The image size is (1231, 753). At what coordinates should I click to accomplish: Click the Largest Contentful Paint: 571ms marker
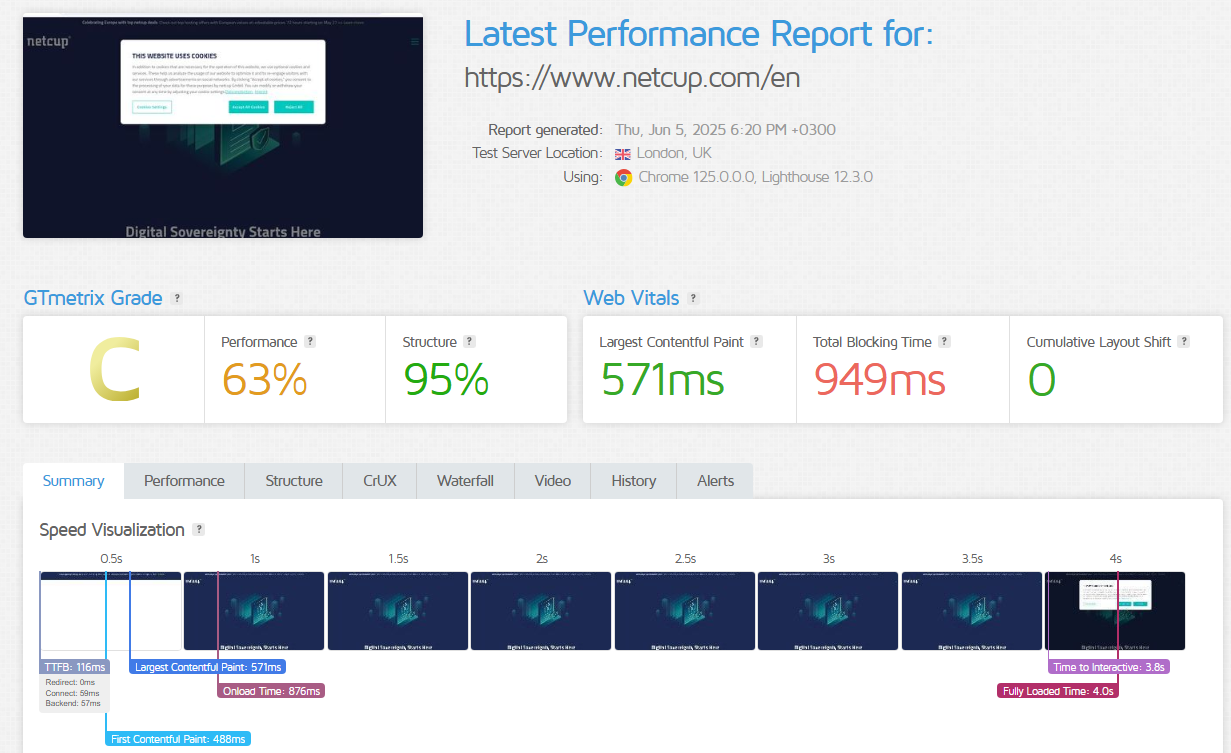208,667
